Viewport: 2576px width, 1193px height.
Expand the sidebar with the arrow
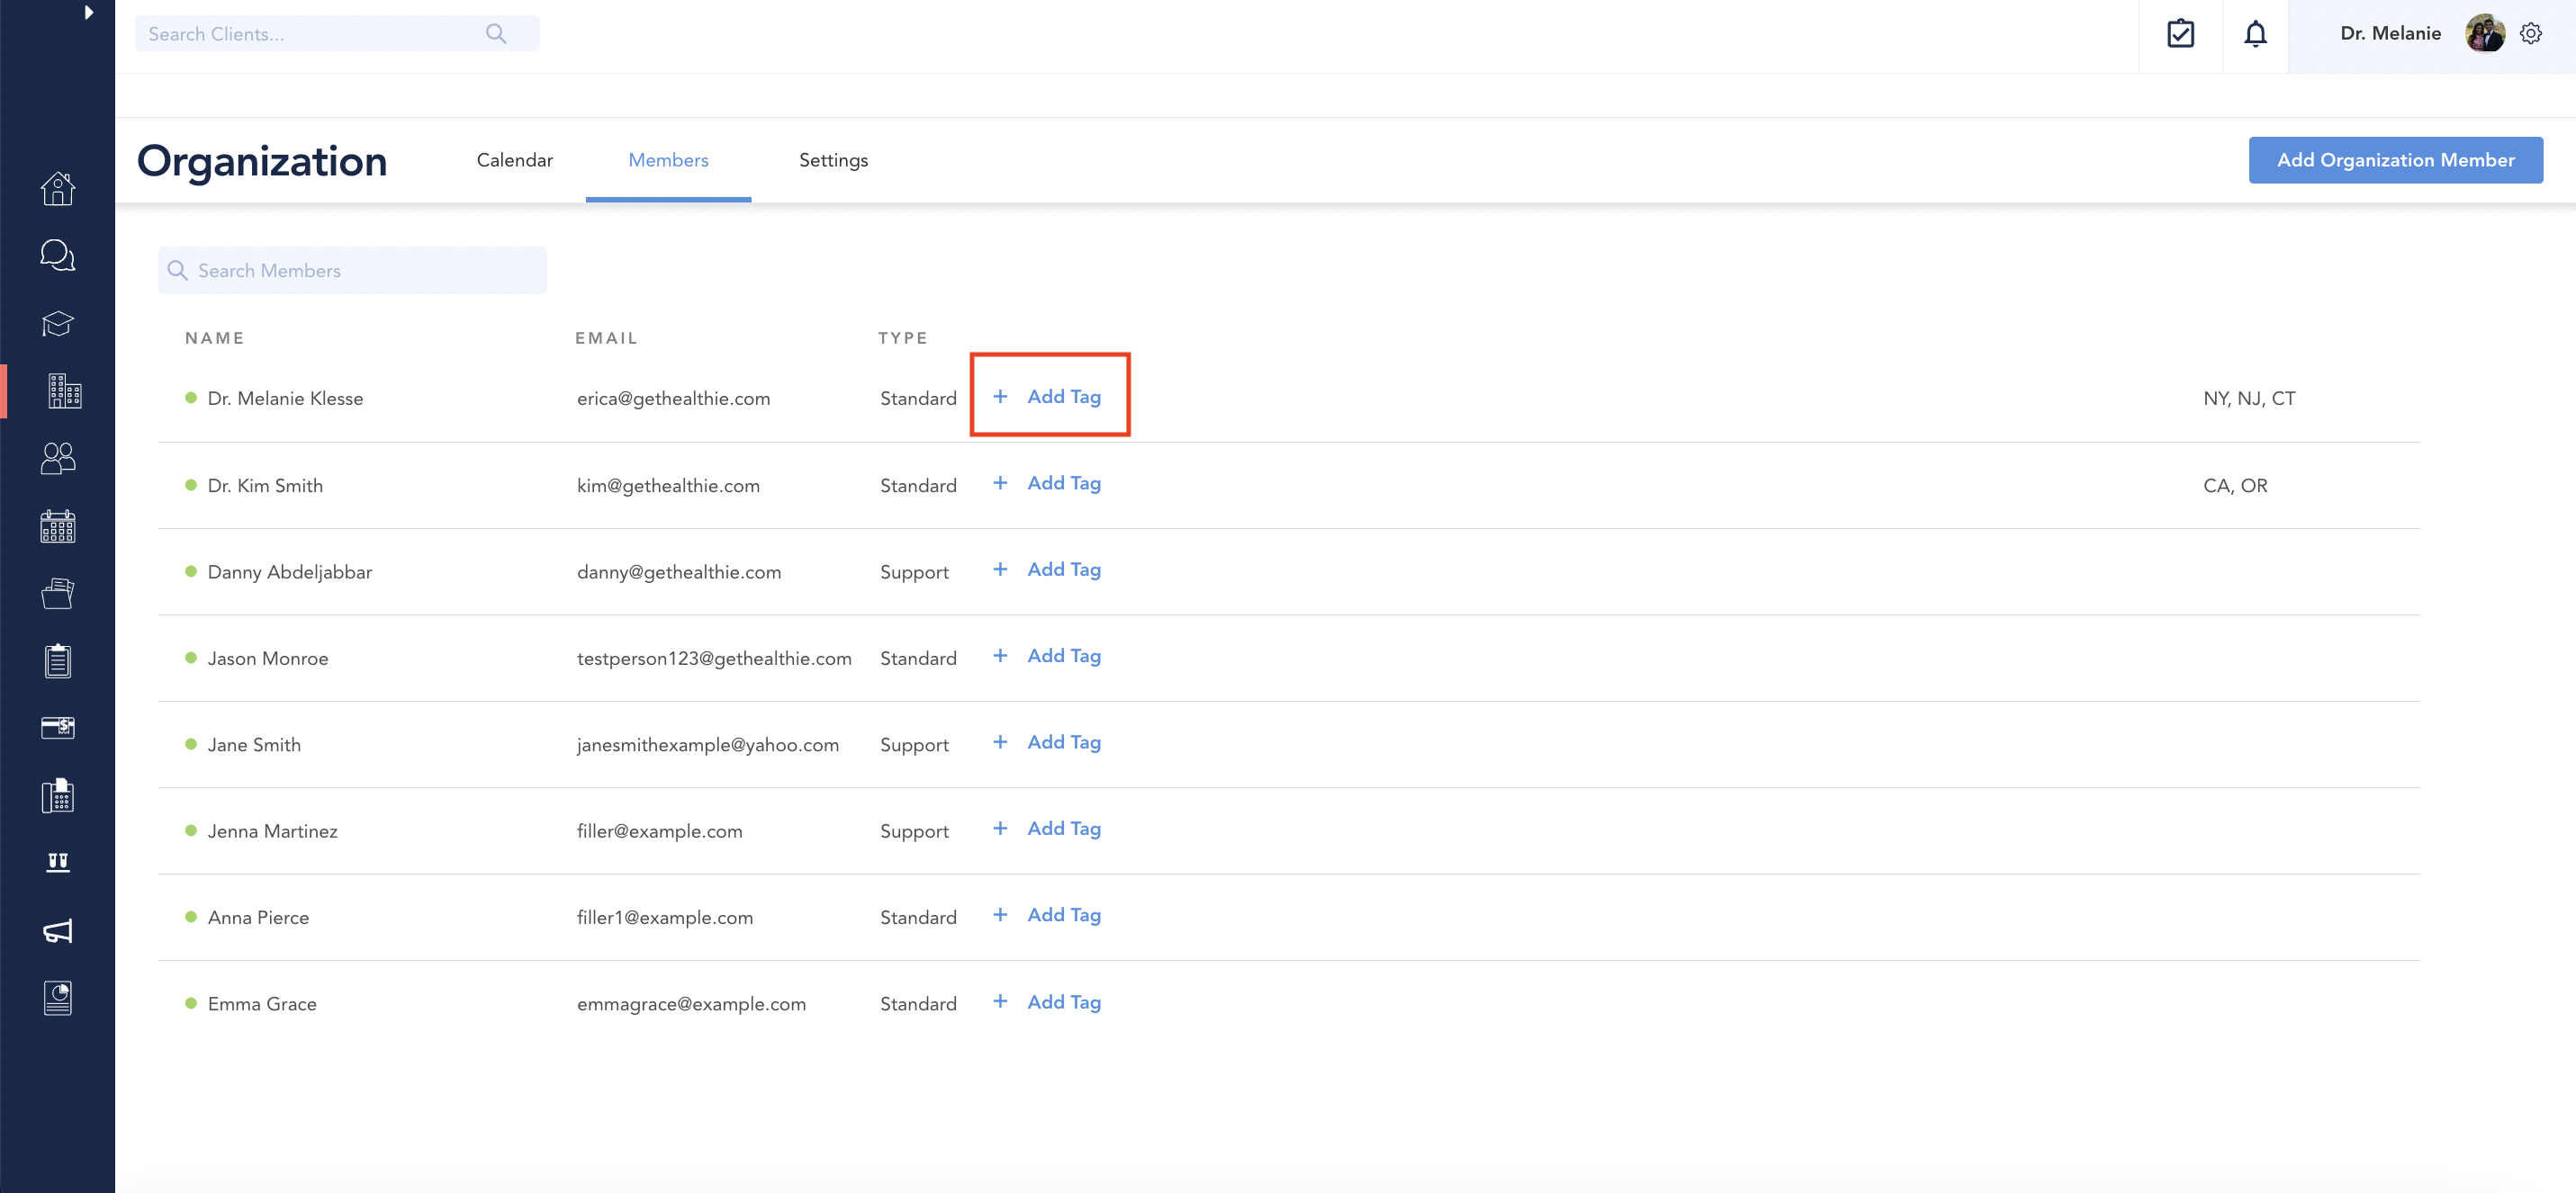pos(88,13)
